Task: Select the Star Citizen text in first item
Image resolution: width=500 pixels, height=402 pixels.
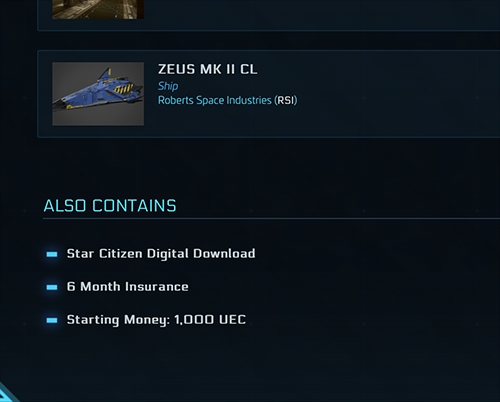Action: click(x=104, y=254)
